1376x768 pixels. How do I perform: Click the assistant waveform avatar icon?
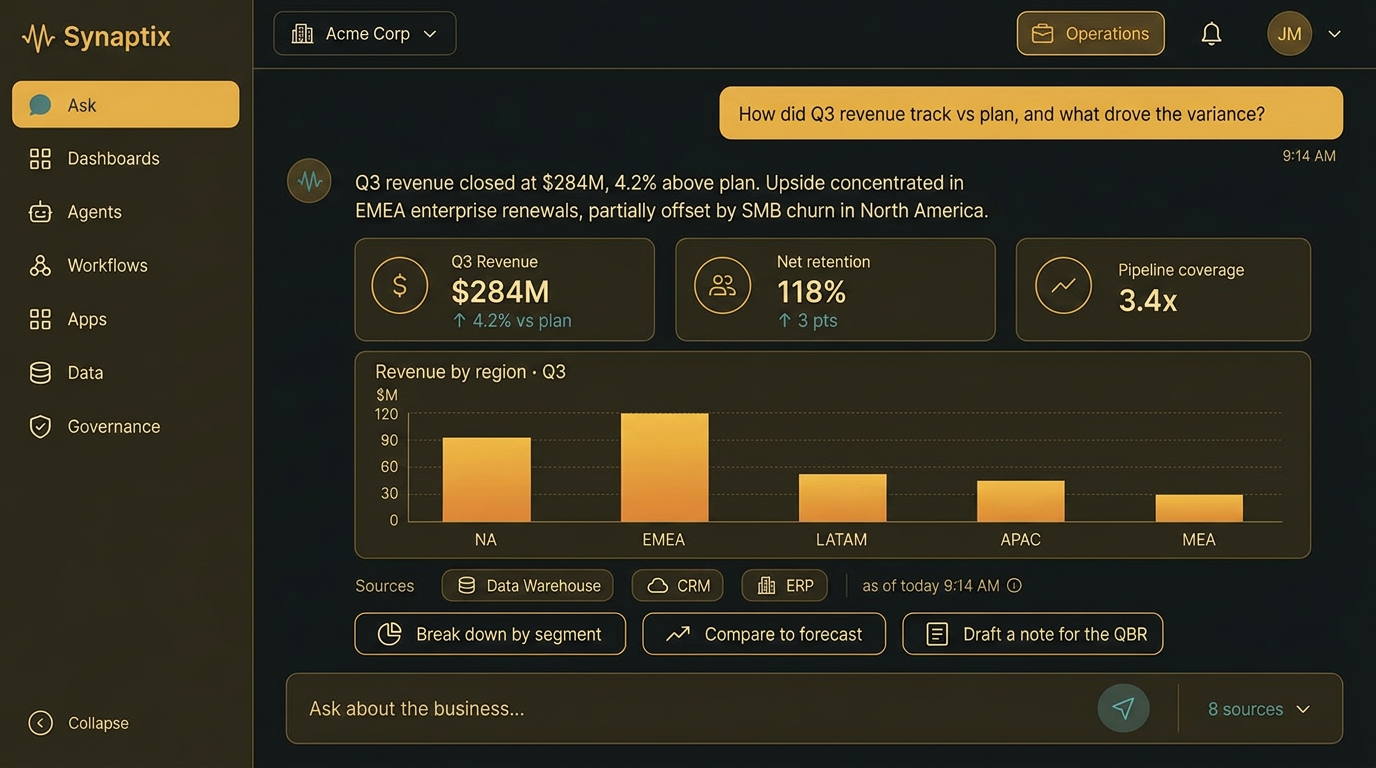[x=309, y=181]
